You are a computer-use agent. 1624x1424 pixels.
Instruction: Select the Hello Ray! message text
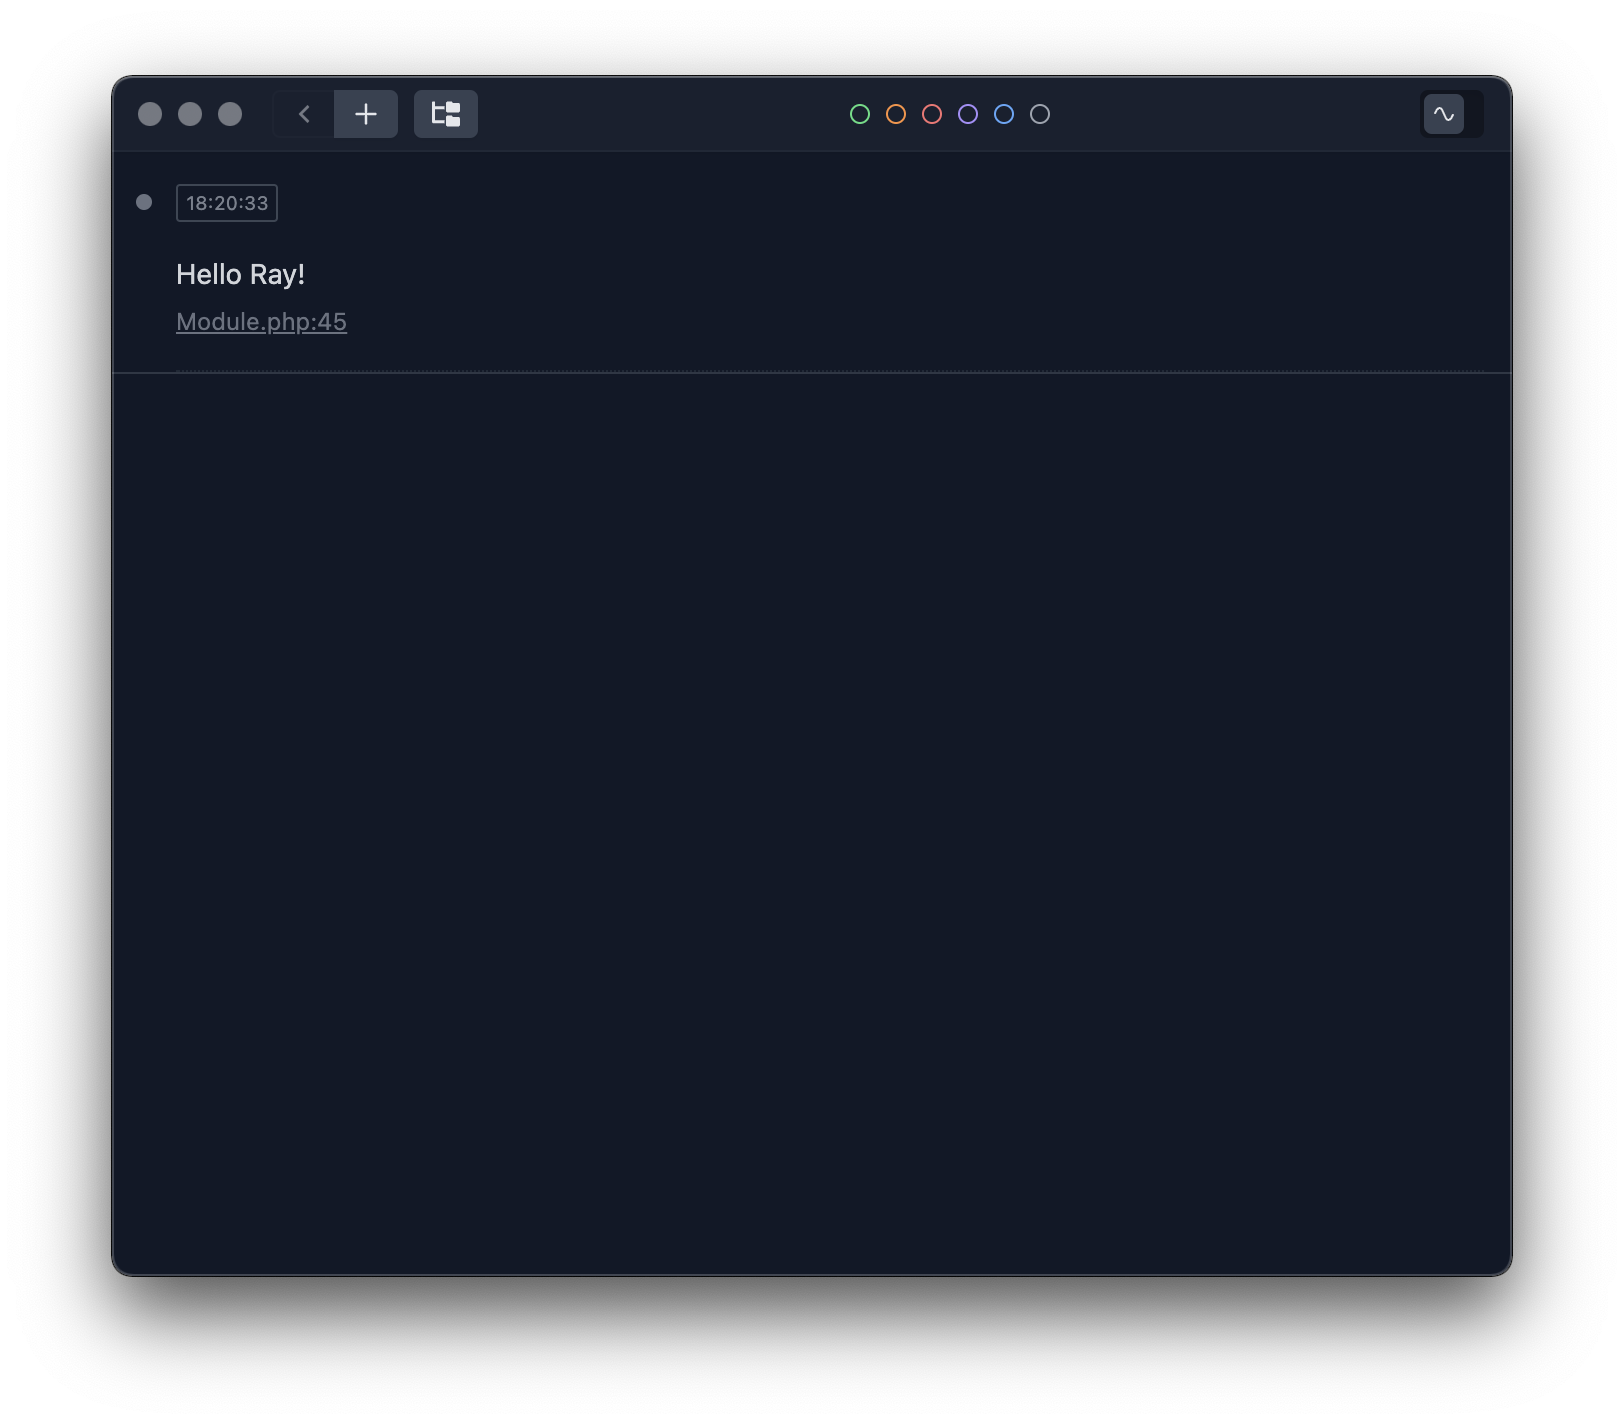pyautogui.click(x=240, y=274)
